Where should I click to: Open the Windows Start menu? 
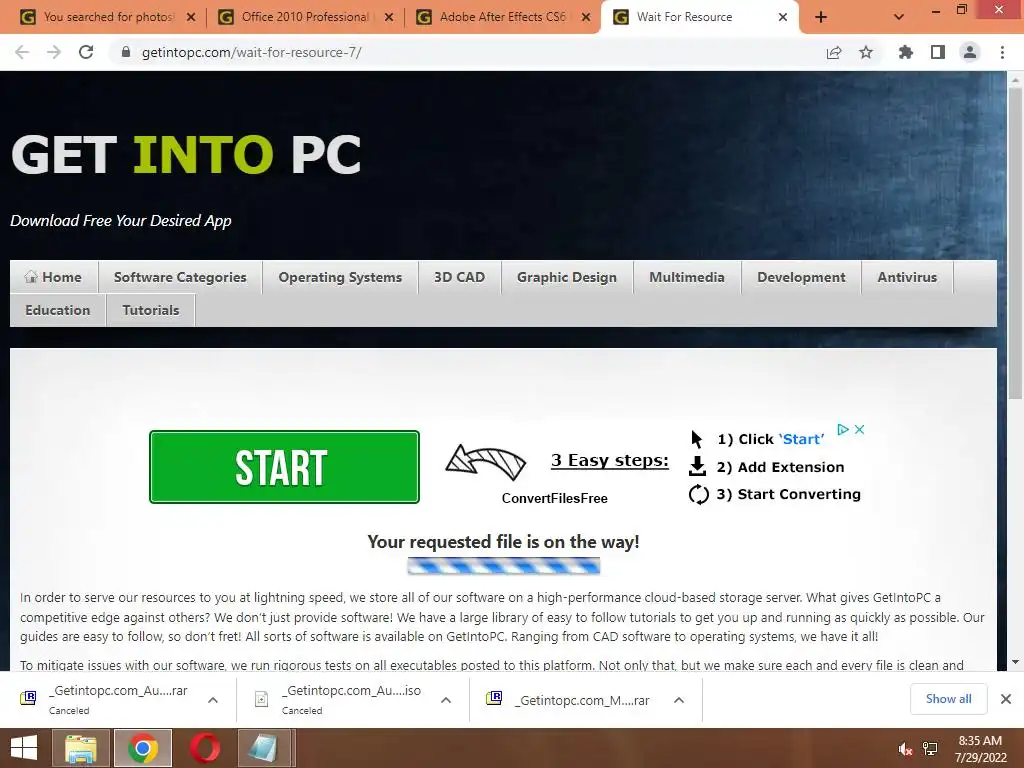[24, 748]
